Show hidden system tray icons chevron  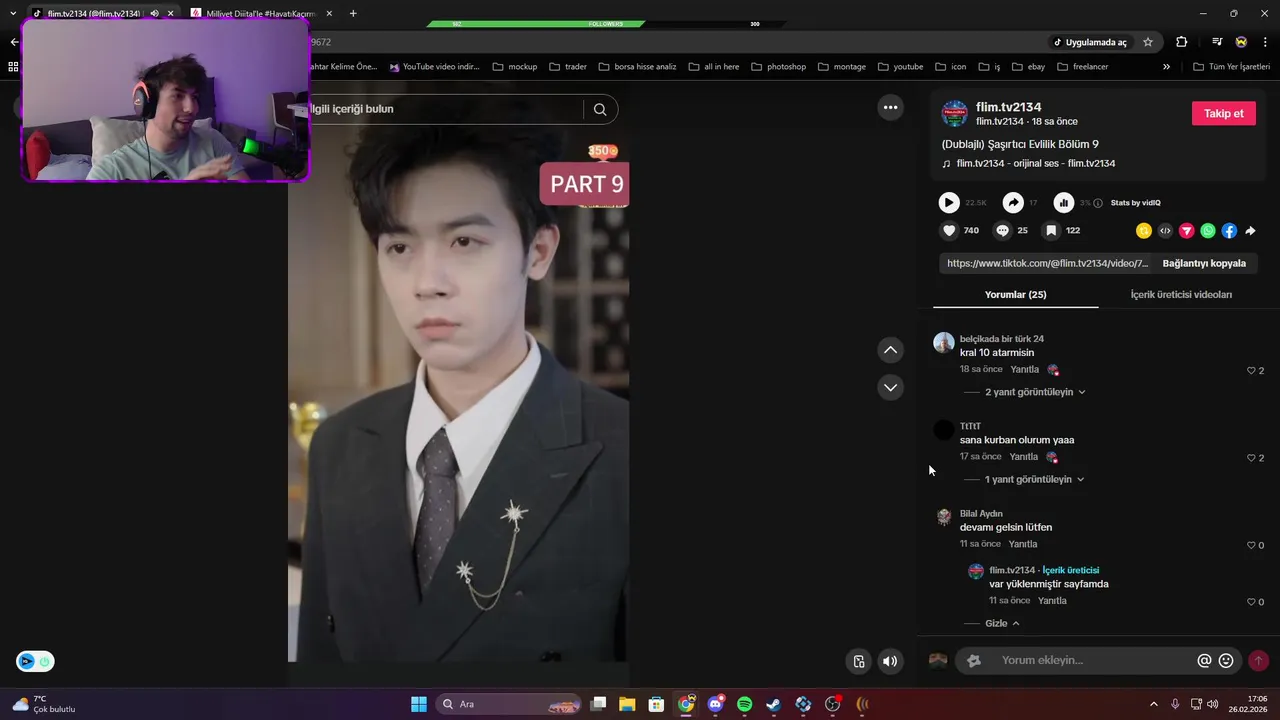click(x=1153, y=704)
